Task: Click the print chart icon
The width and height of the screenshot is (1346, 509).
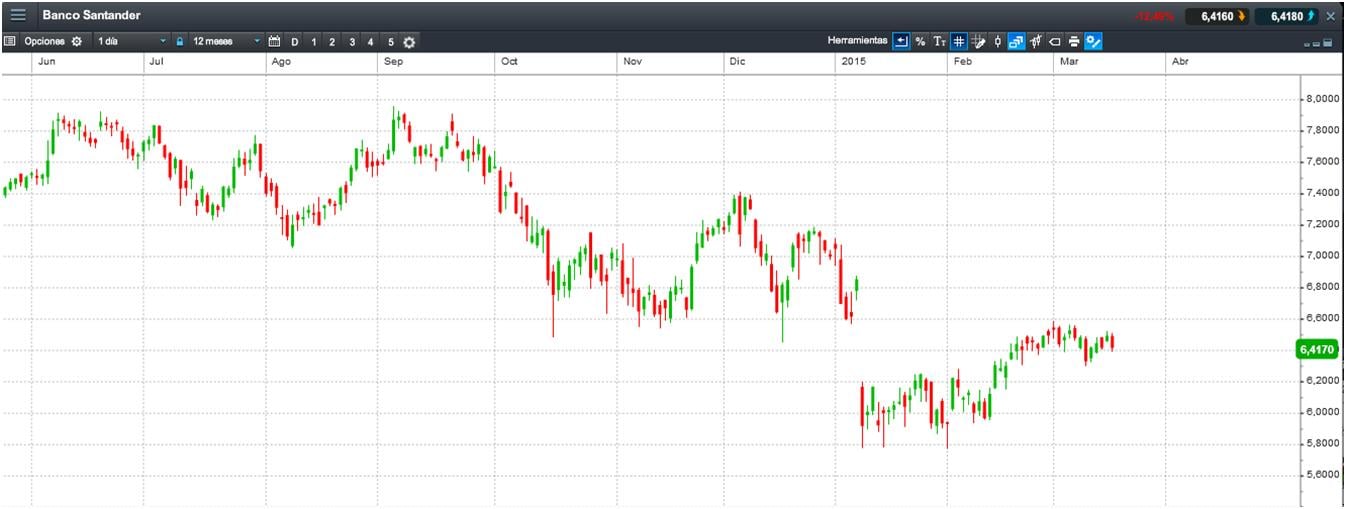Action: 1074,41
